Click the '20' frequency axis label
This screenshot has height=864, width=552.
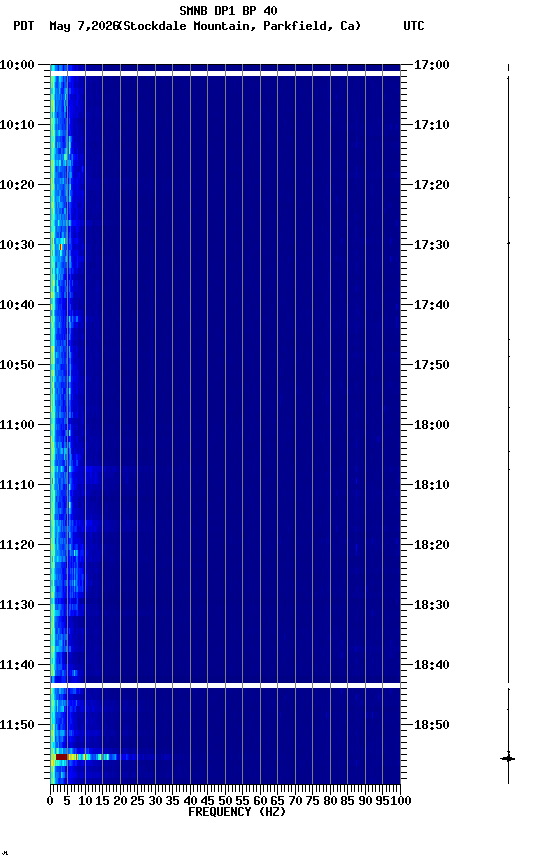click(120, 802)
